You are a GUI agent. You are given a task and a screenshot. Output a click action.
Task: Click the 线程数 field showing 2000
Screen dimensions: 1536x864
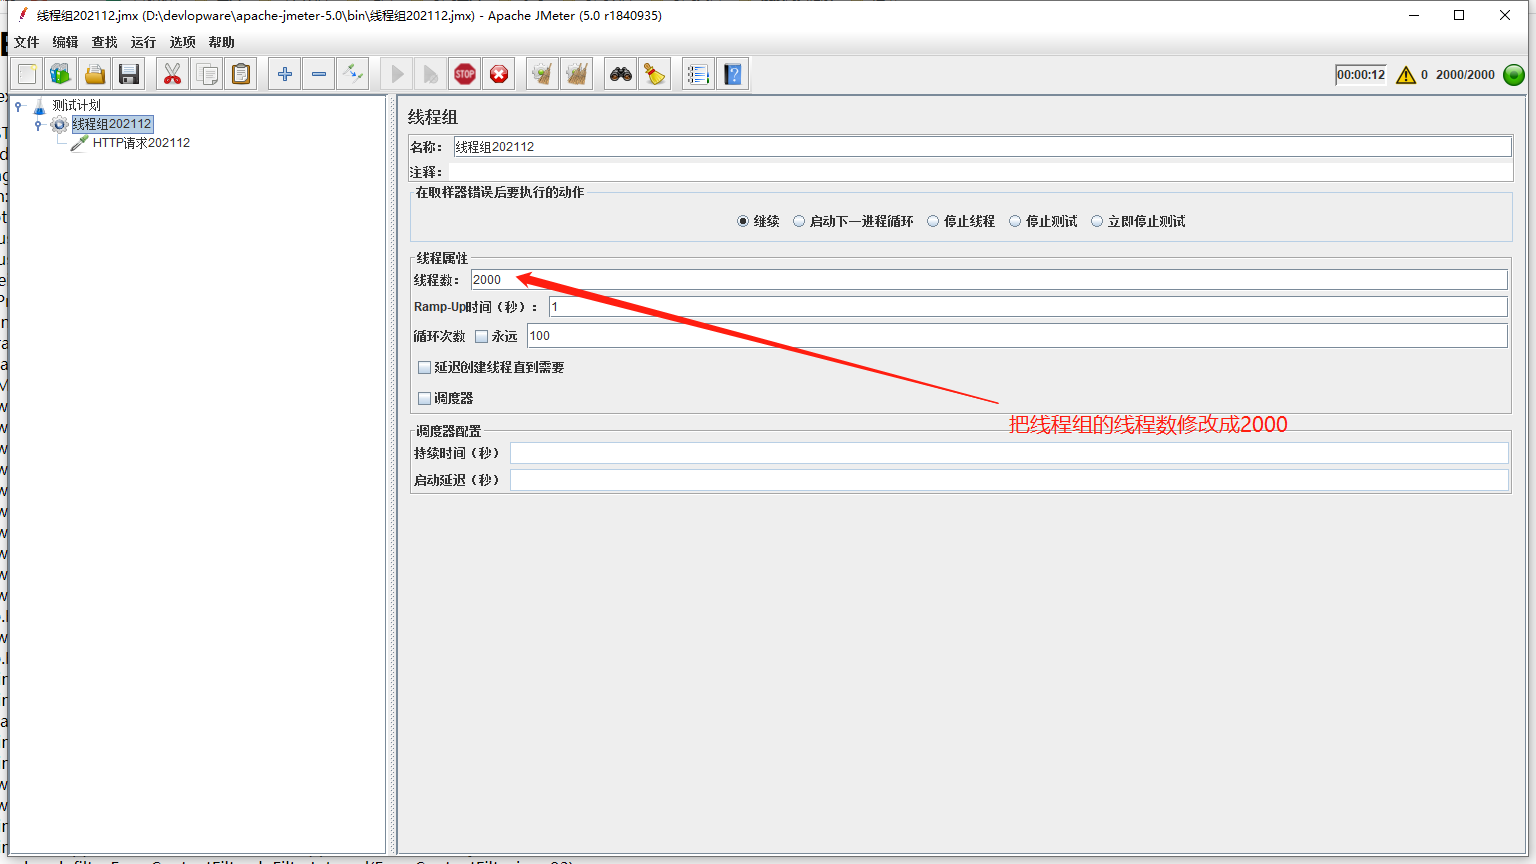989,280
